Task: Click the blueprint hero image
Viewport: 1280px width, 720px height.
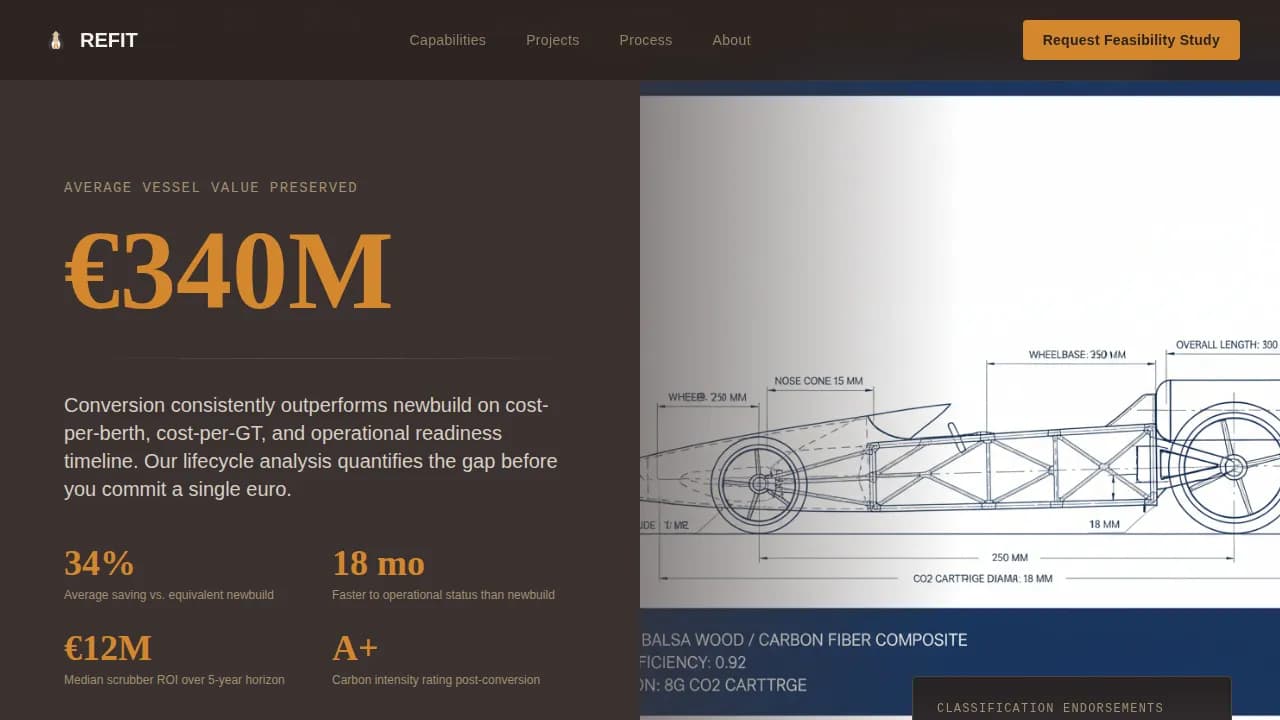Action: [x=960, y=400]
